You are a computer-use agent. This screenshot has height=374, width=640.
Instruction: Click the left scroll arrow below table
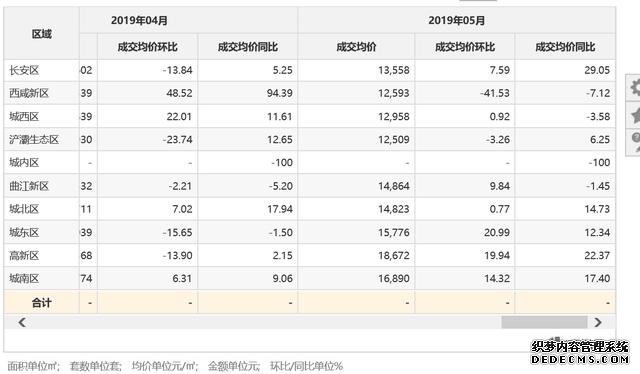(x=22, y=322)
